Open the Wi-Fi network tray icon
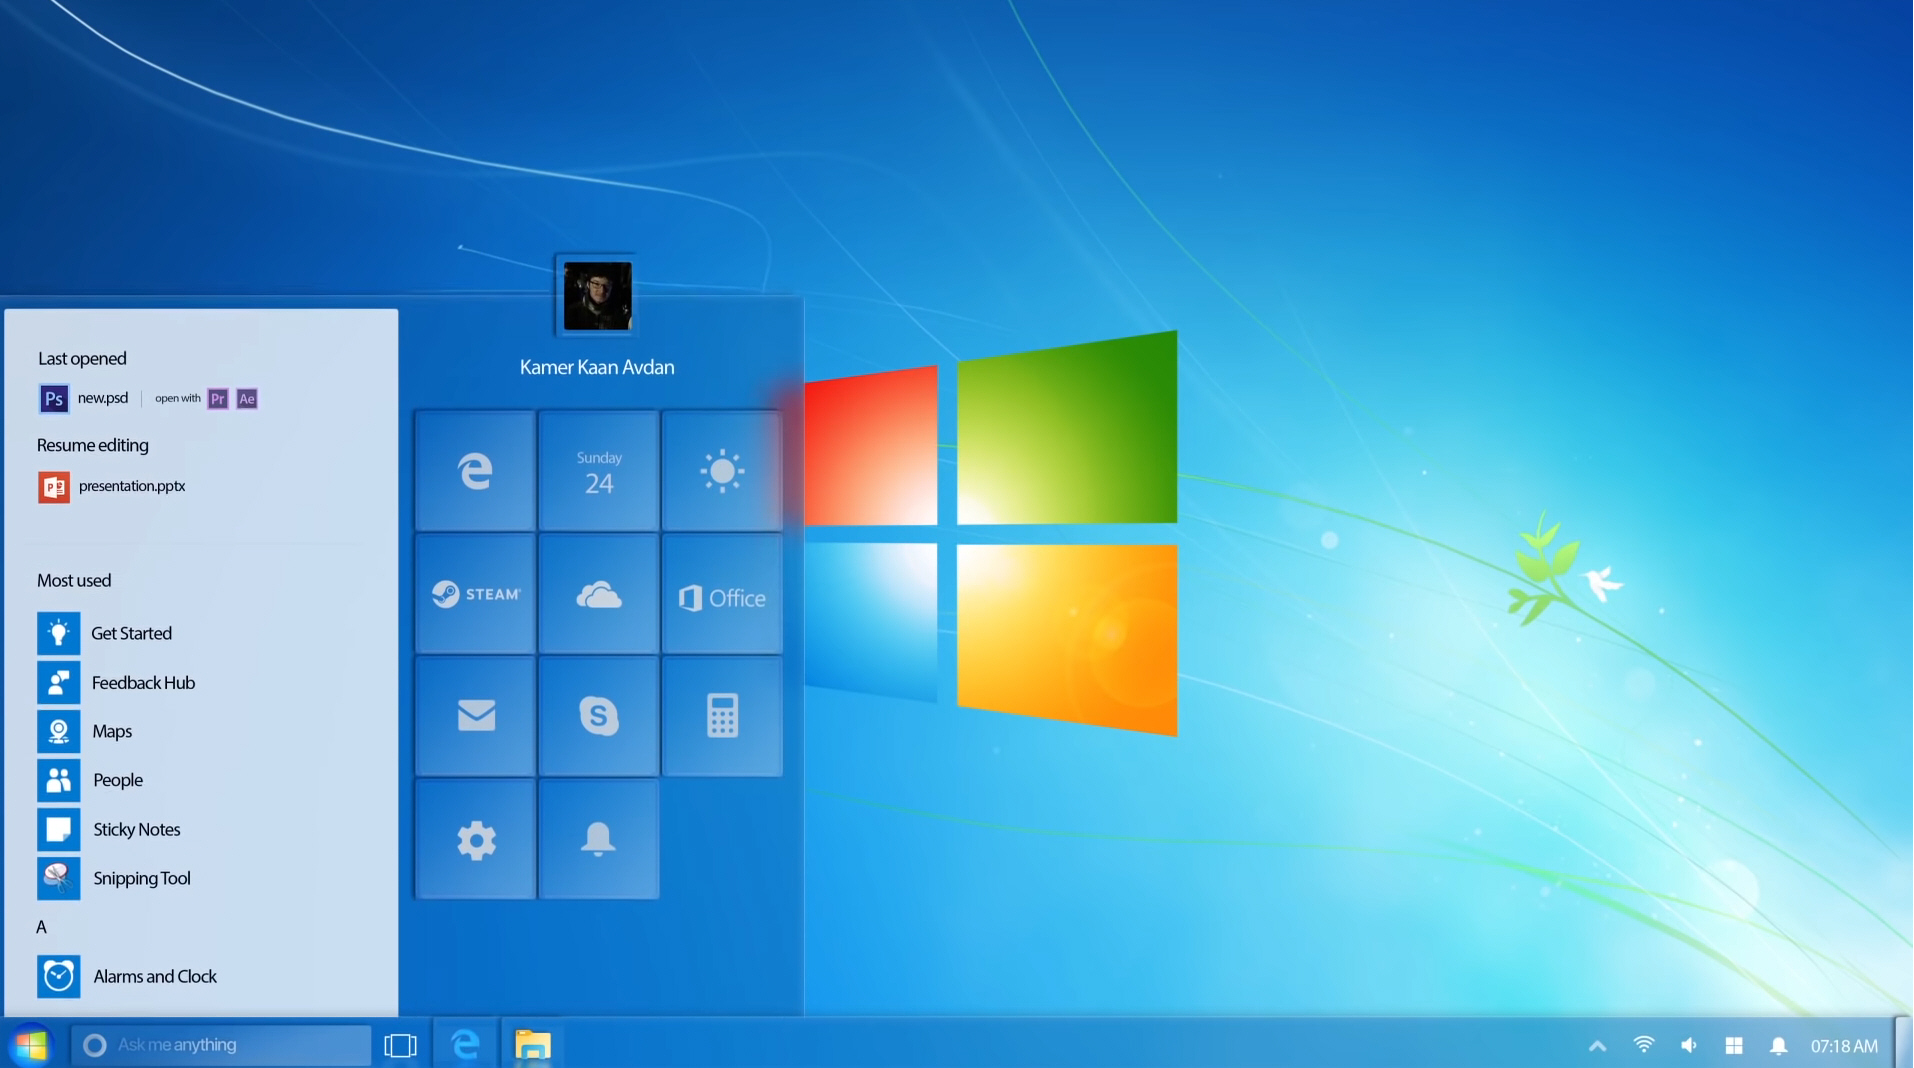 point(1643,1045)
